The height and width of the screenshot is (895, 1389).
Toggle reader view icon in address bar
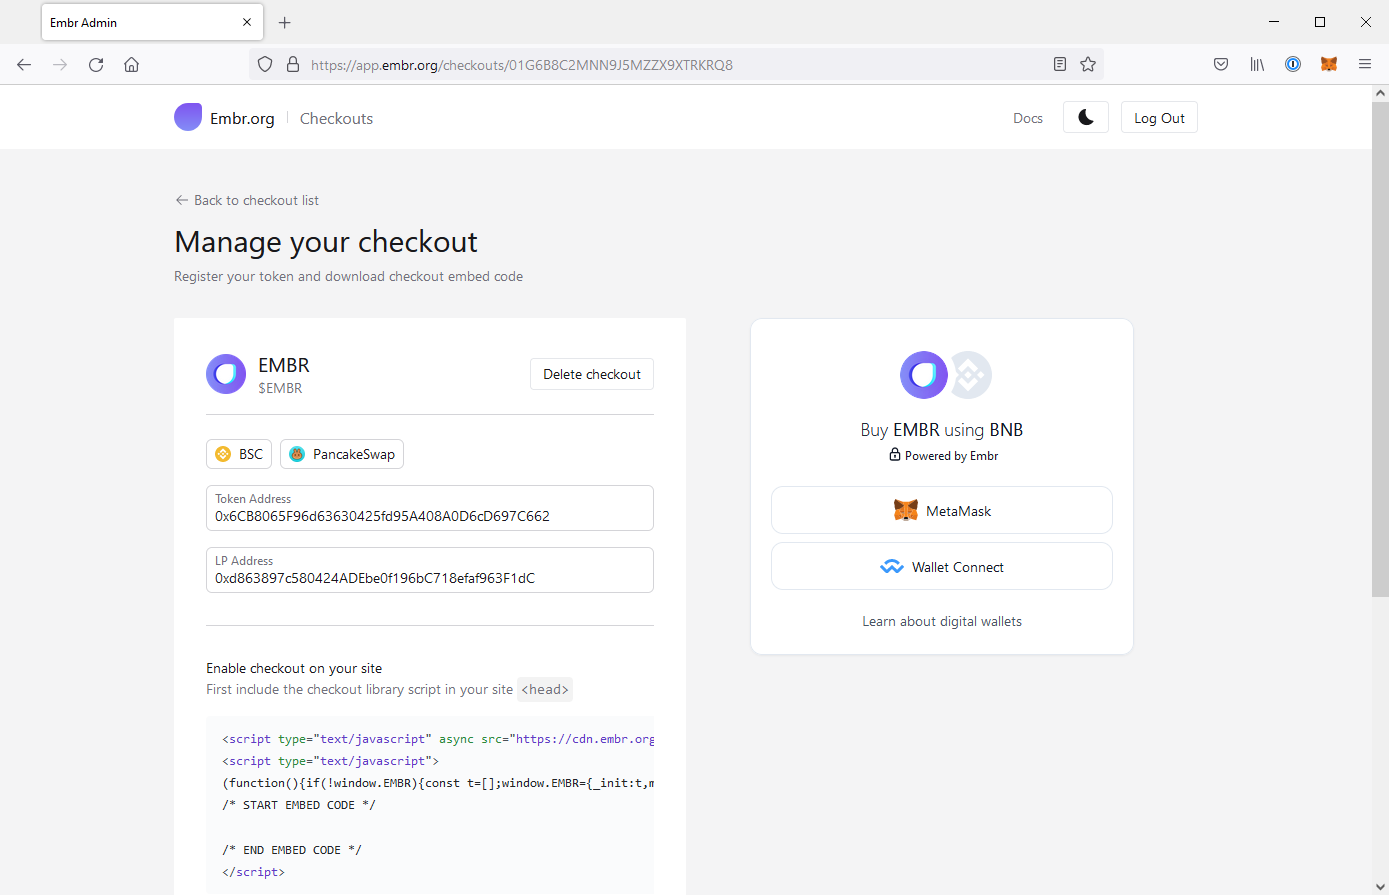pos(1060,64)
